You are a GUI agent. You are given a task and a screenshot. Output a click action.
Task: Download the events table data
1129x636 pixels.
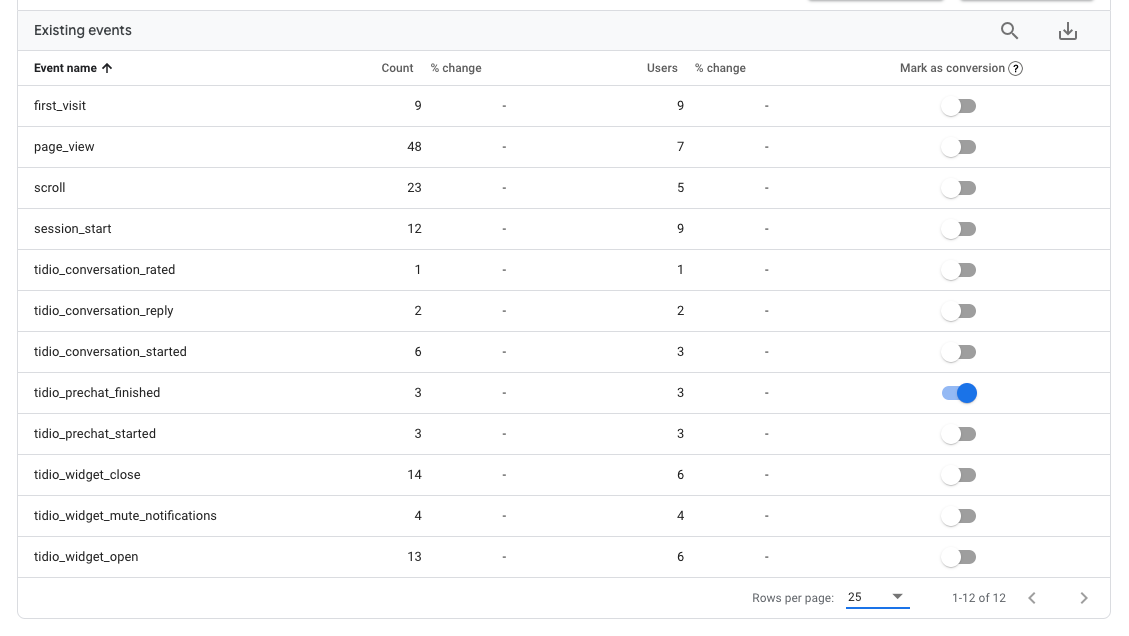(x=1068, y=31)
